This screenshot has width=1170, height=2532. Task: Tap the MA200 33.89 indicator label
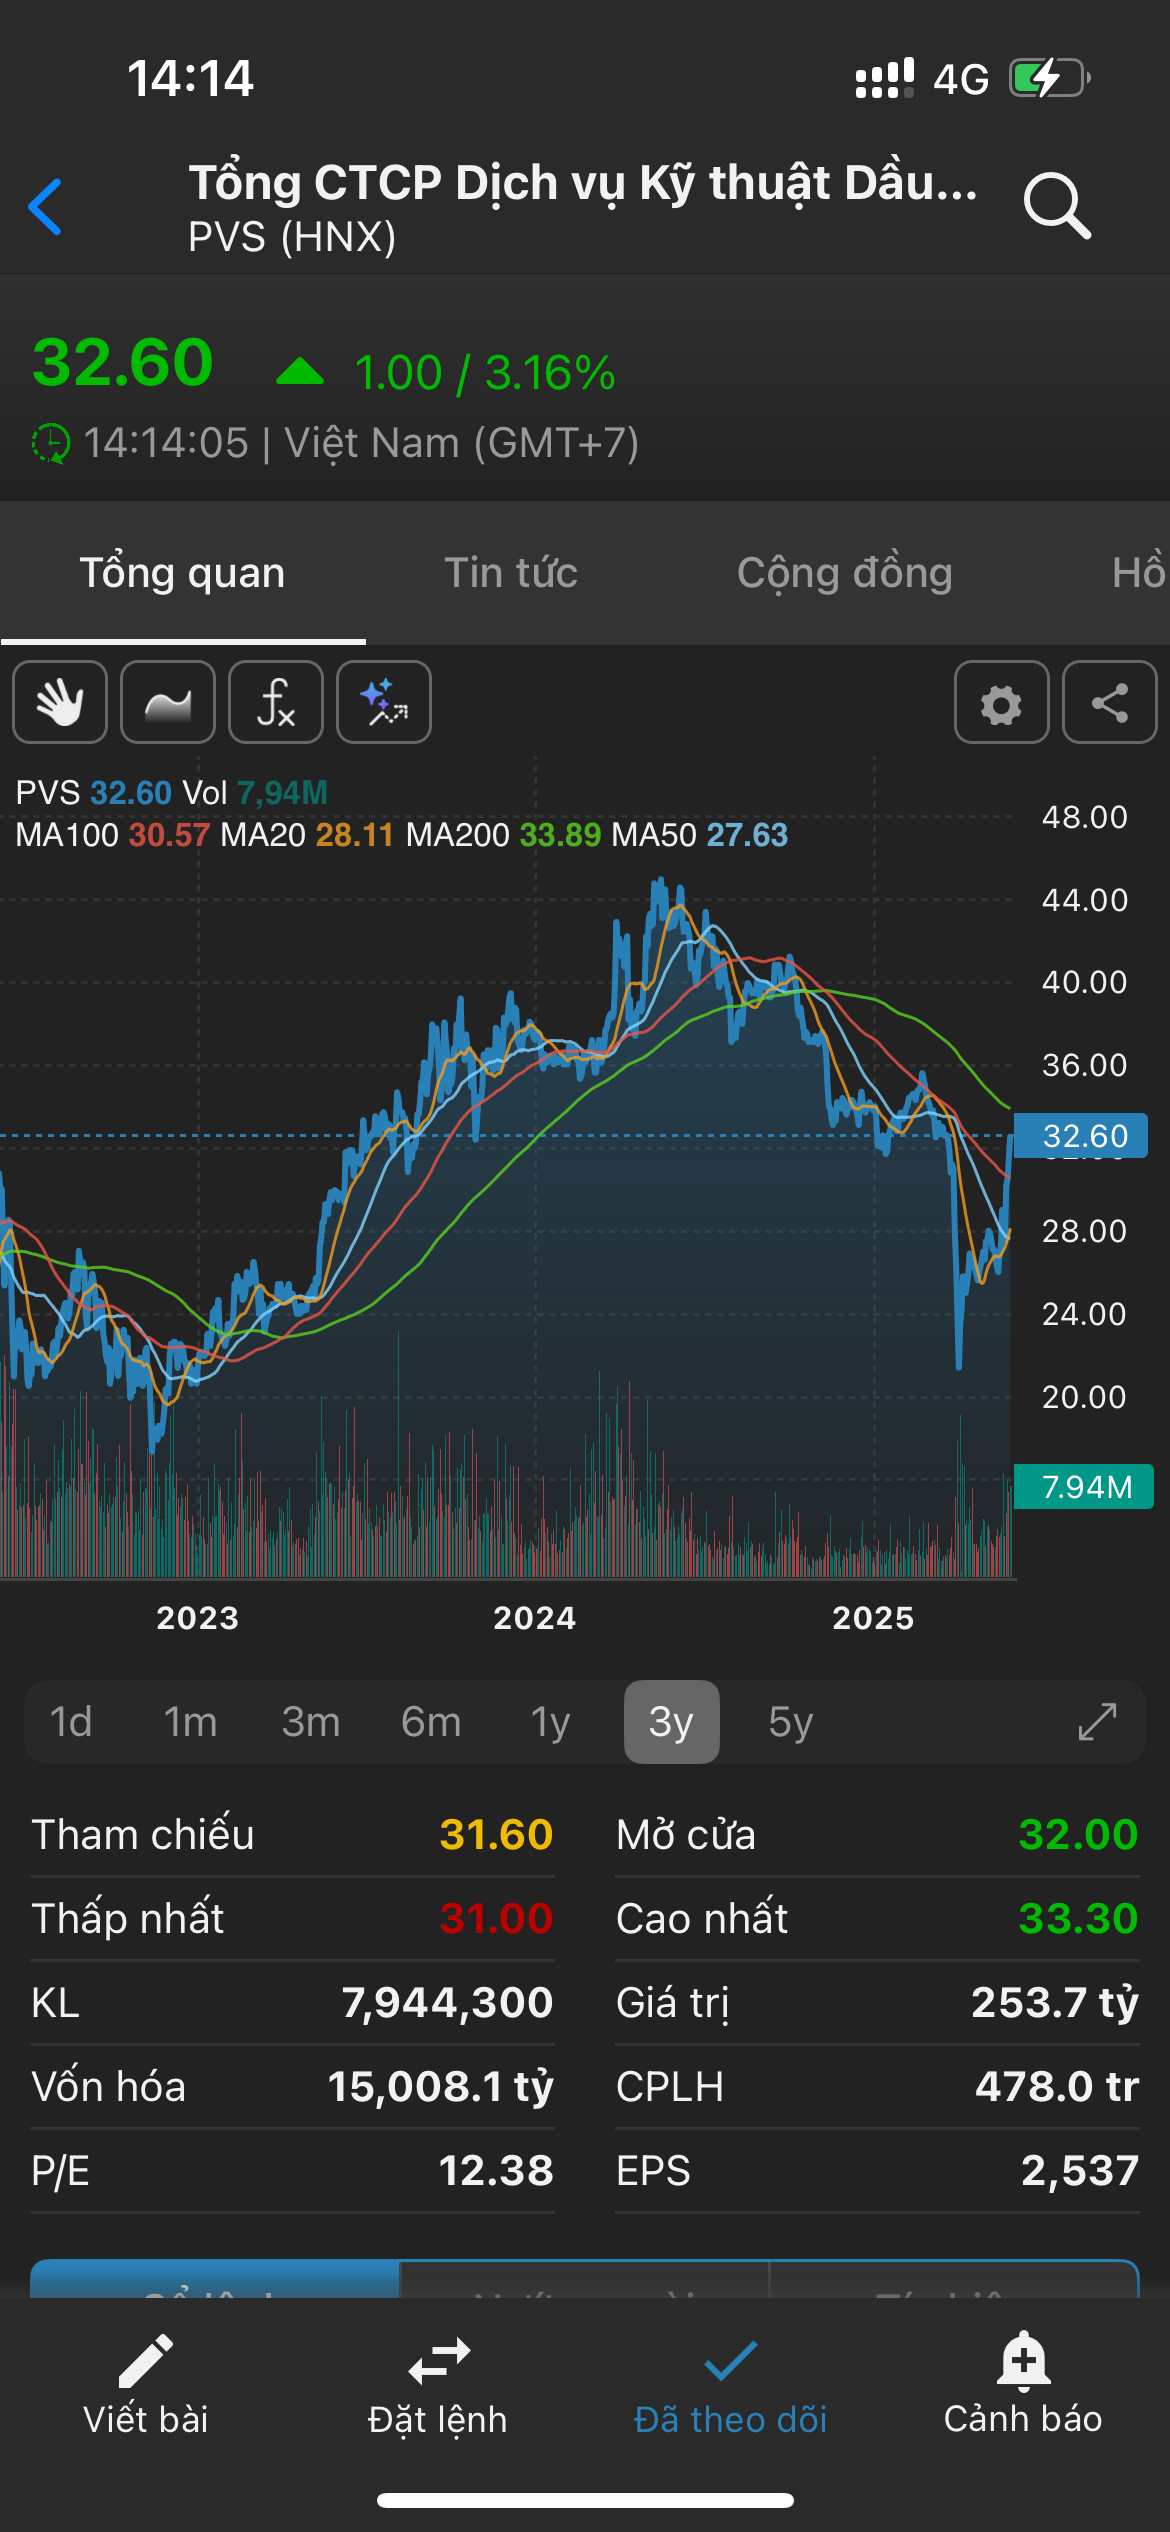pyautogui.click(x=503, y=835)
